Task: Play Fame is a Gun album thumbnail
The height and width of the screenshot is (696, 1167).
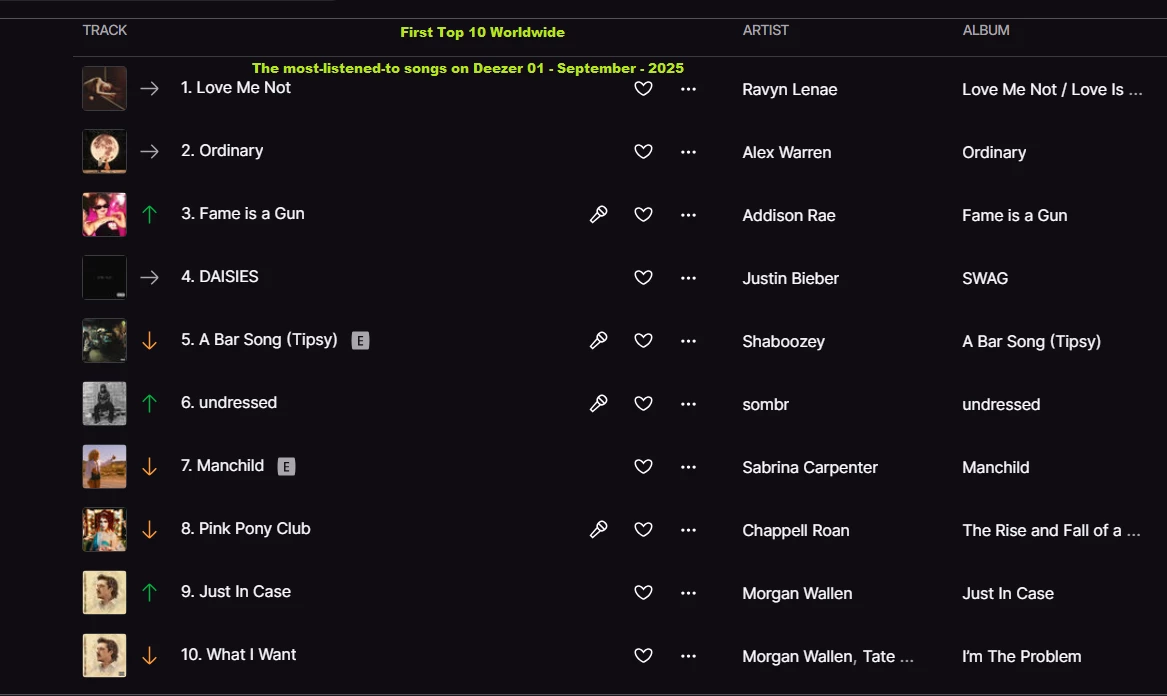Action: click(104, 214)
